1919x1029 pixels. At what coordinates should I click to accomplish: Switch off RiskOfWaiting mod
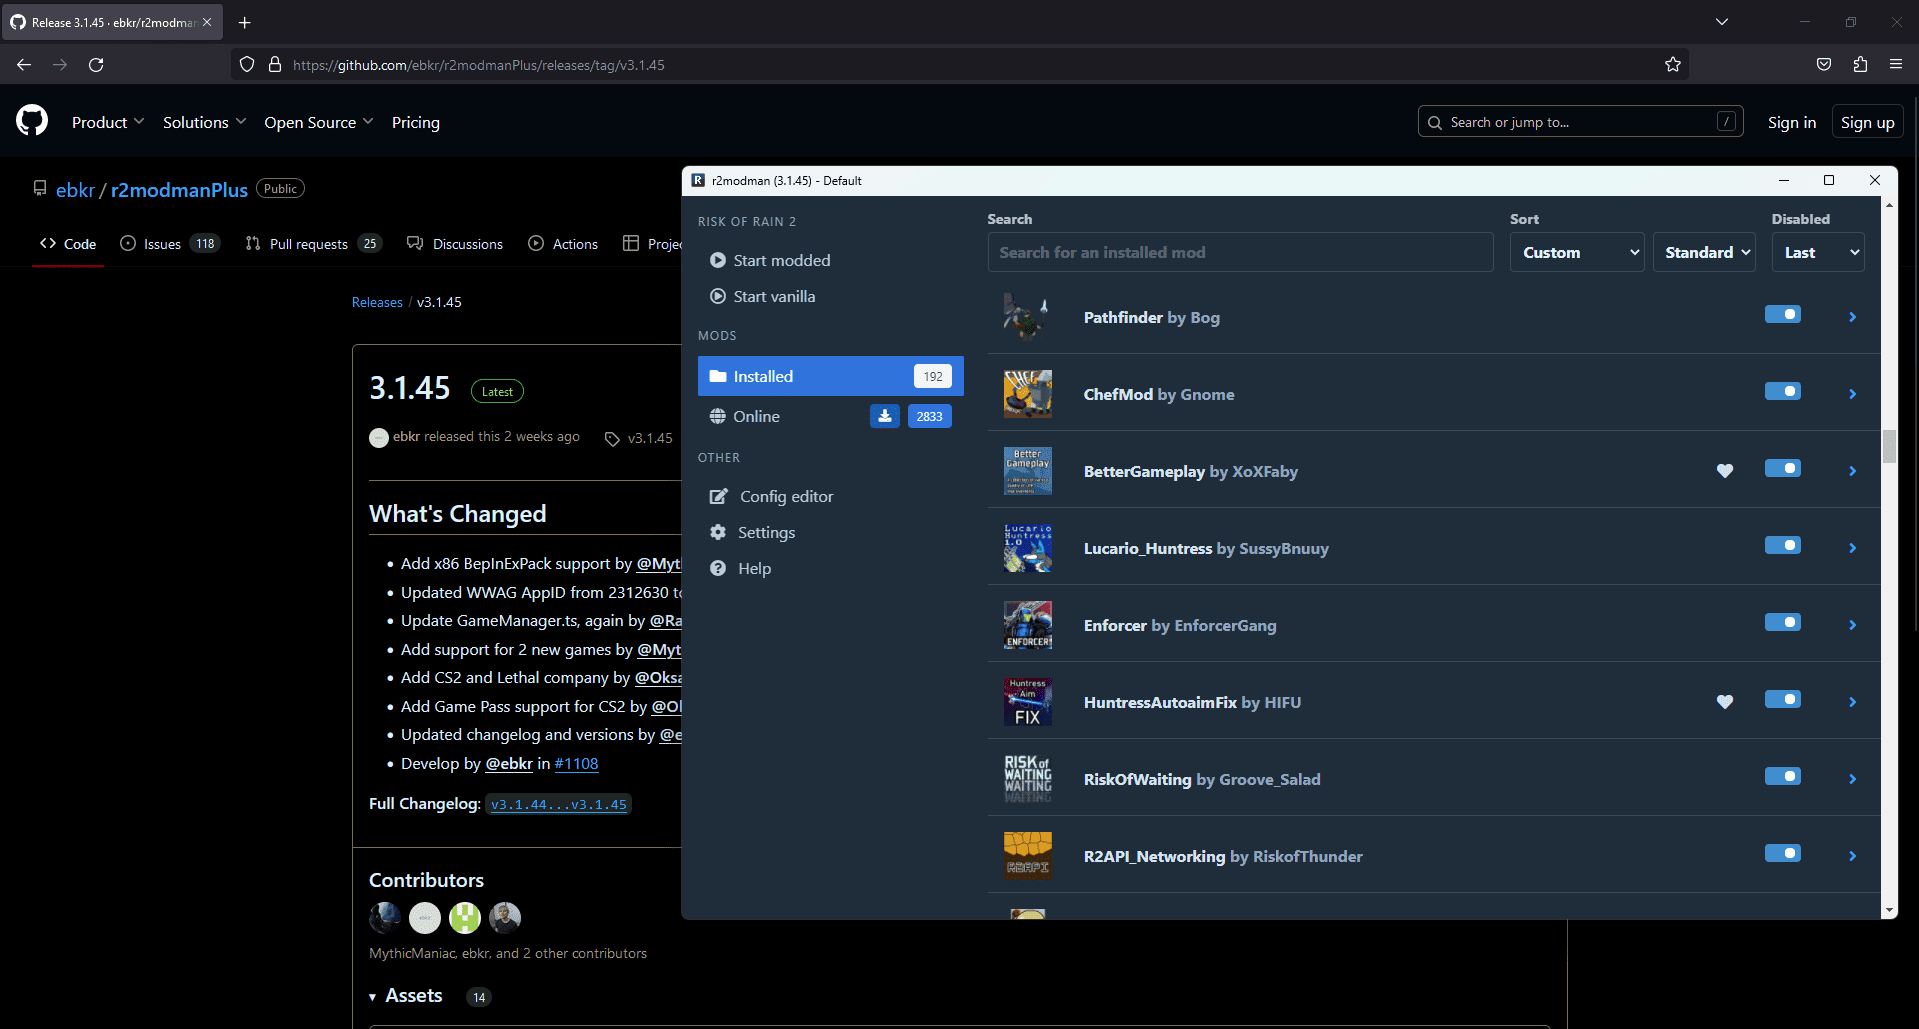point(1782,776)
